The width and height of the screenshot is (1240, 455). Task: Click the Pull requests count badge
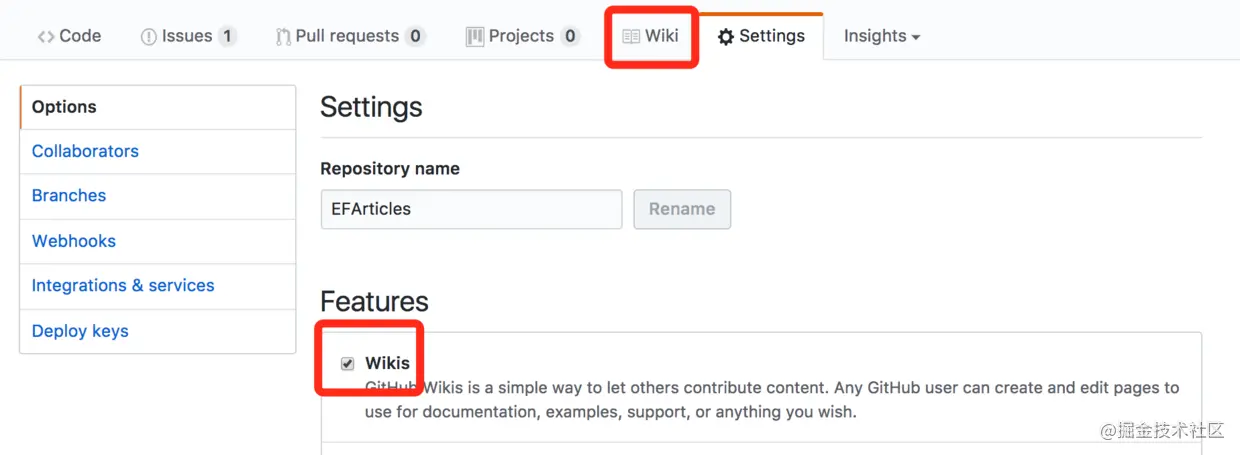(415, 36)
